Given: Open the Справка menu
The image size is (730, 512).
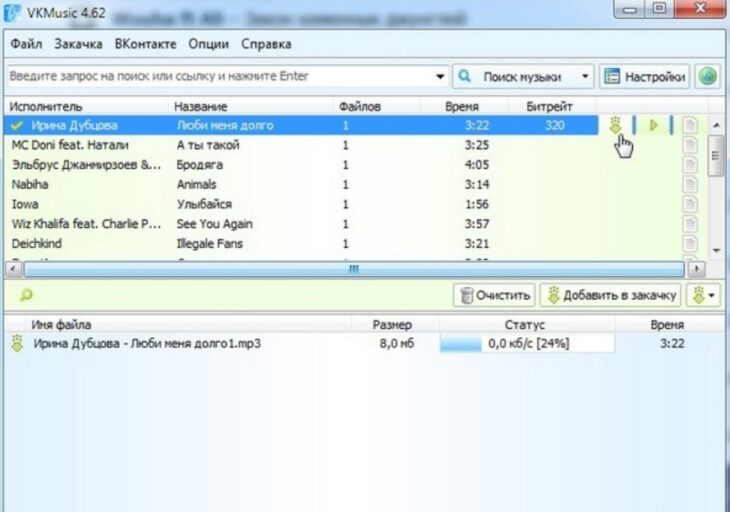Looking at the screenshot, I should click(x=266, y=44).
